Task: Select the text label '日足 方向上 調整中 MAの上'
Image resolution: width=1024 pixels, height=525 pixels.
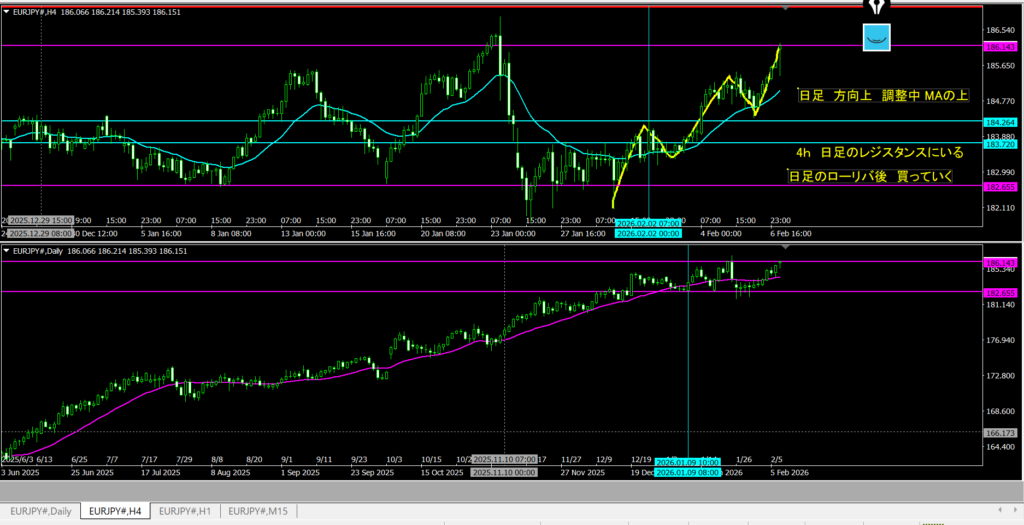Action: point(883,96)
